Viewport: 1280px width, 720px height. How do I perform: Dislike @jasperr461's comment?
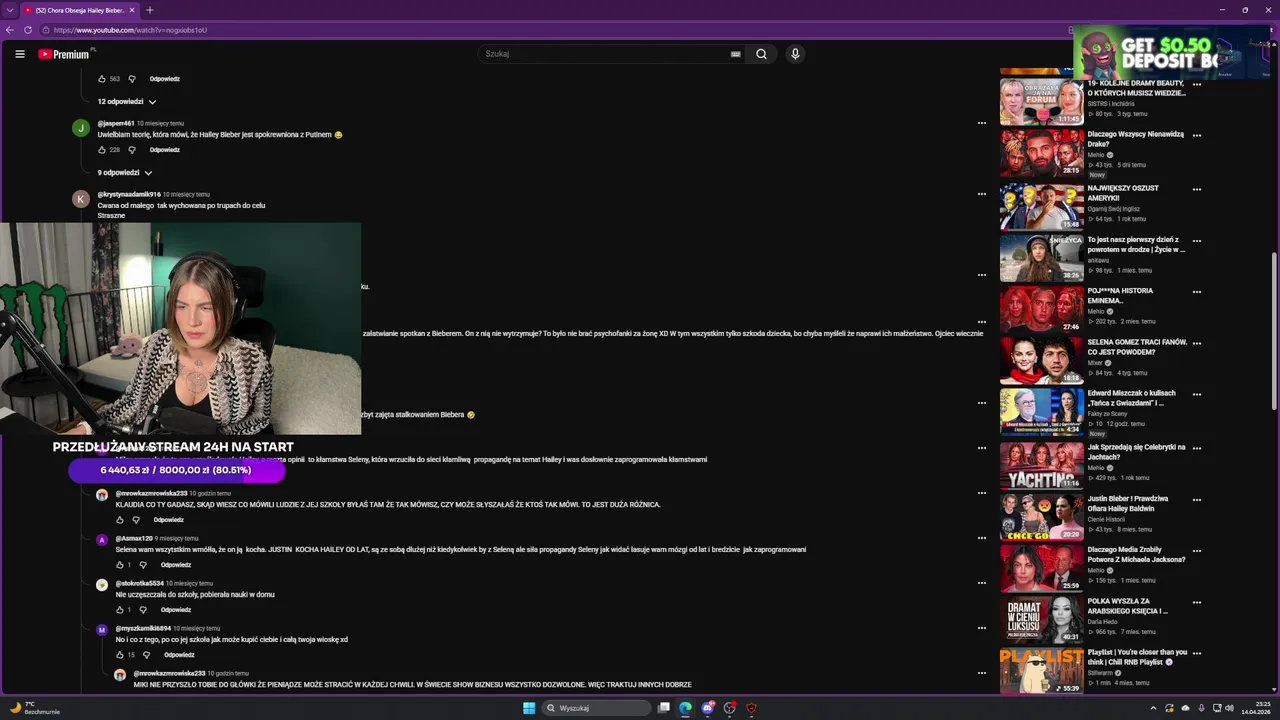coord(132,150)
